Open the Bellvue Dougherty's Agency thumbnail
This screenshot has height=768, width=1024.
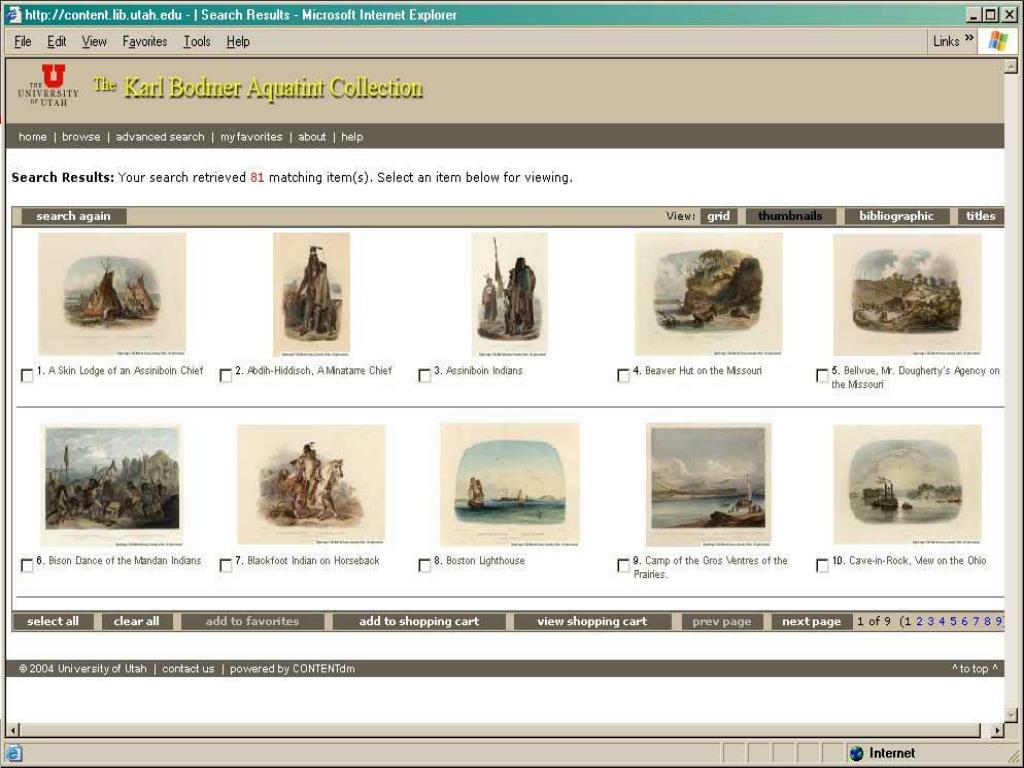[x=907, y=295]
